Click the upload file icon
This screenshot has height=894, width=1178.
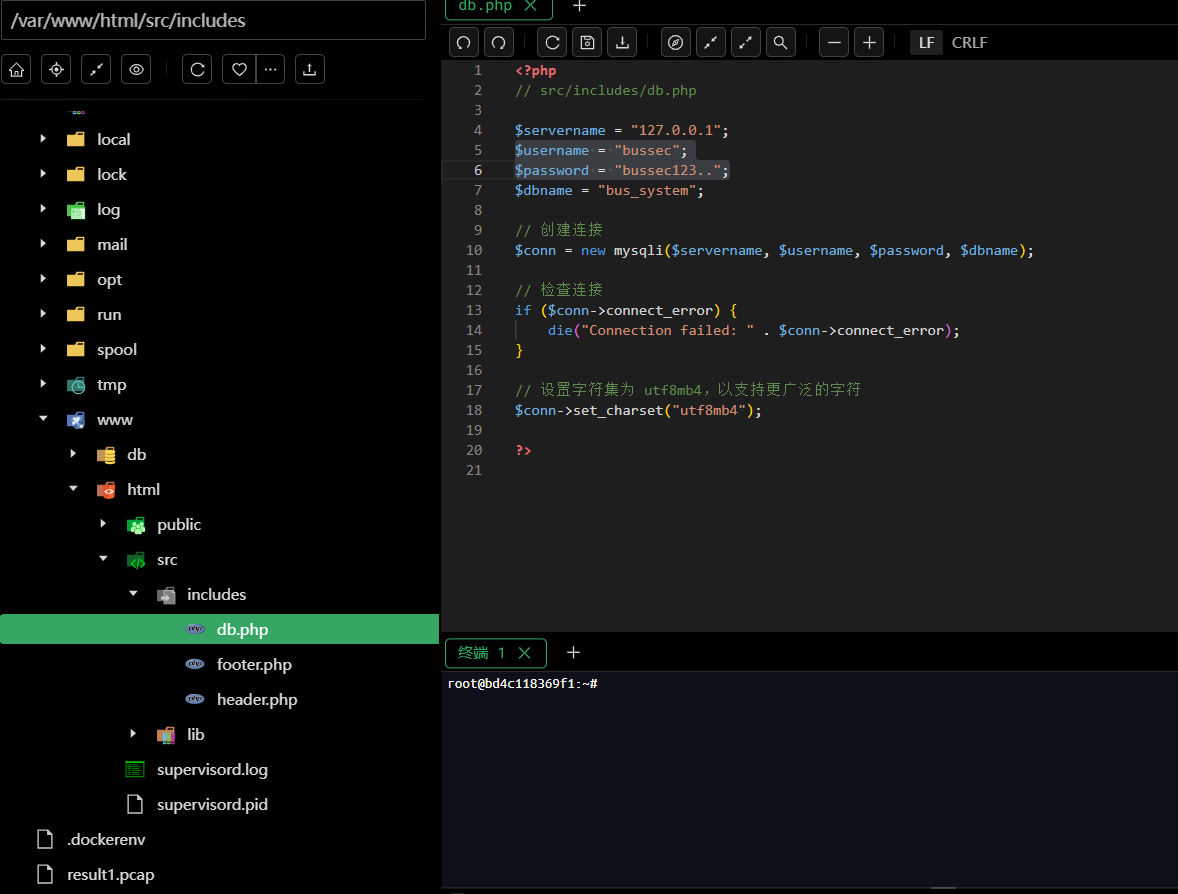(309, 69)
